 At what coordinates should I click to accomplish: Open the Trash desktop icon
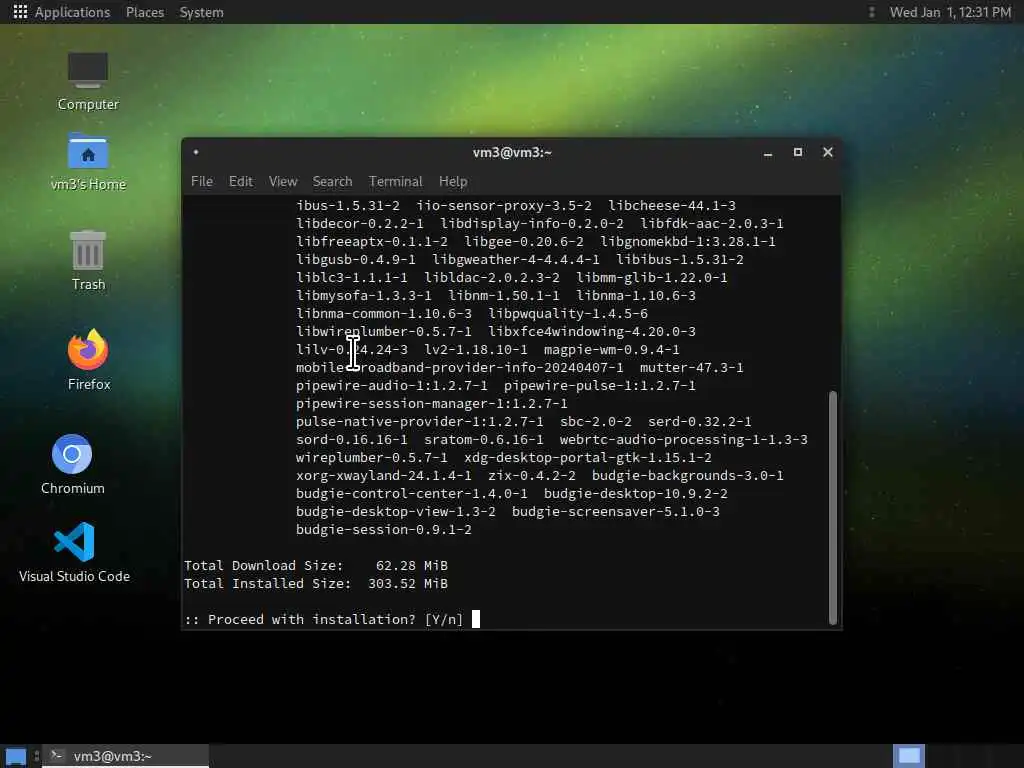tap(88, 259)
